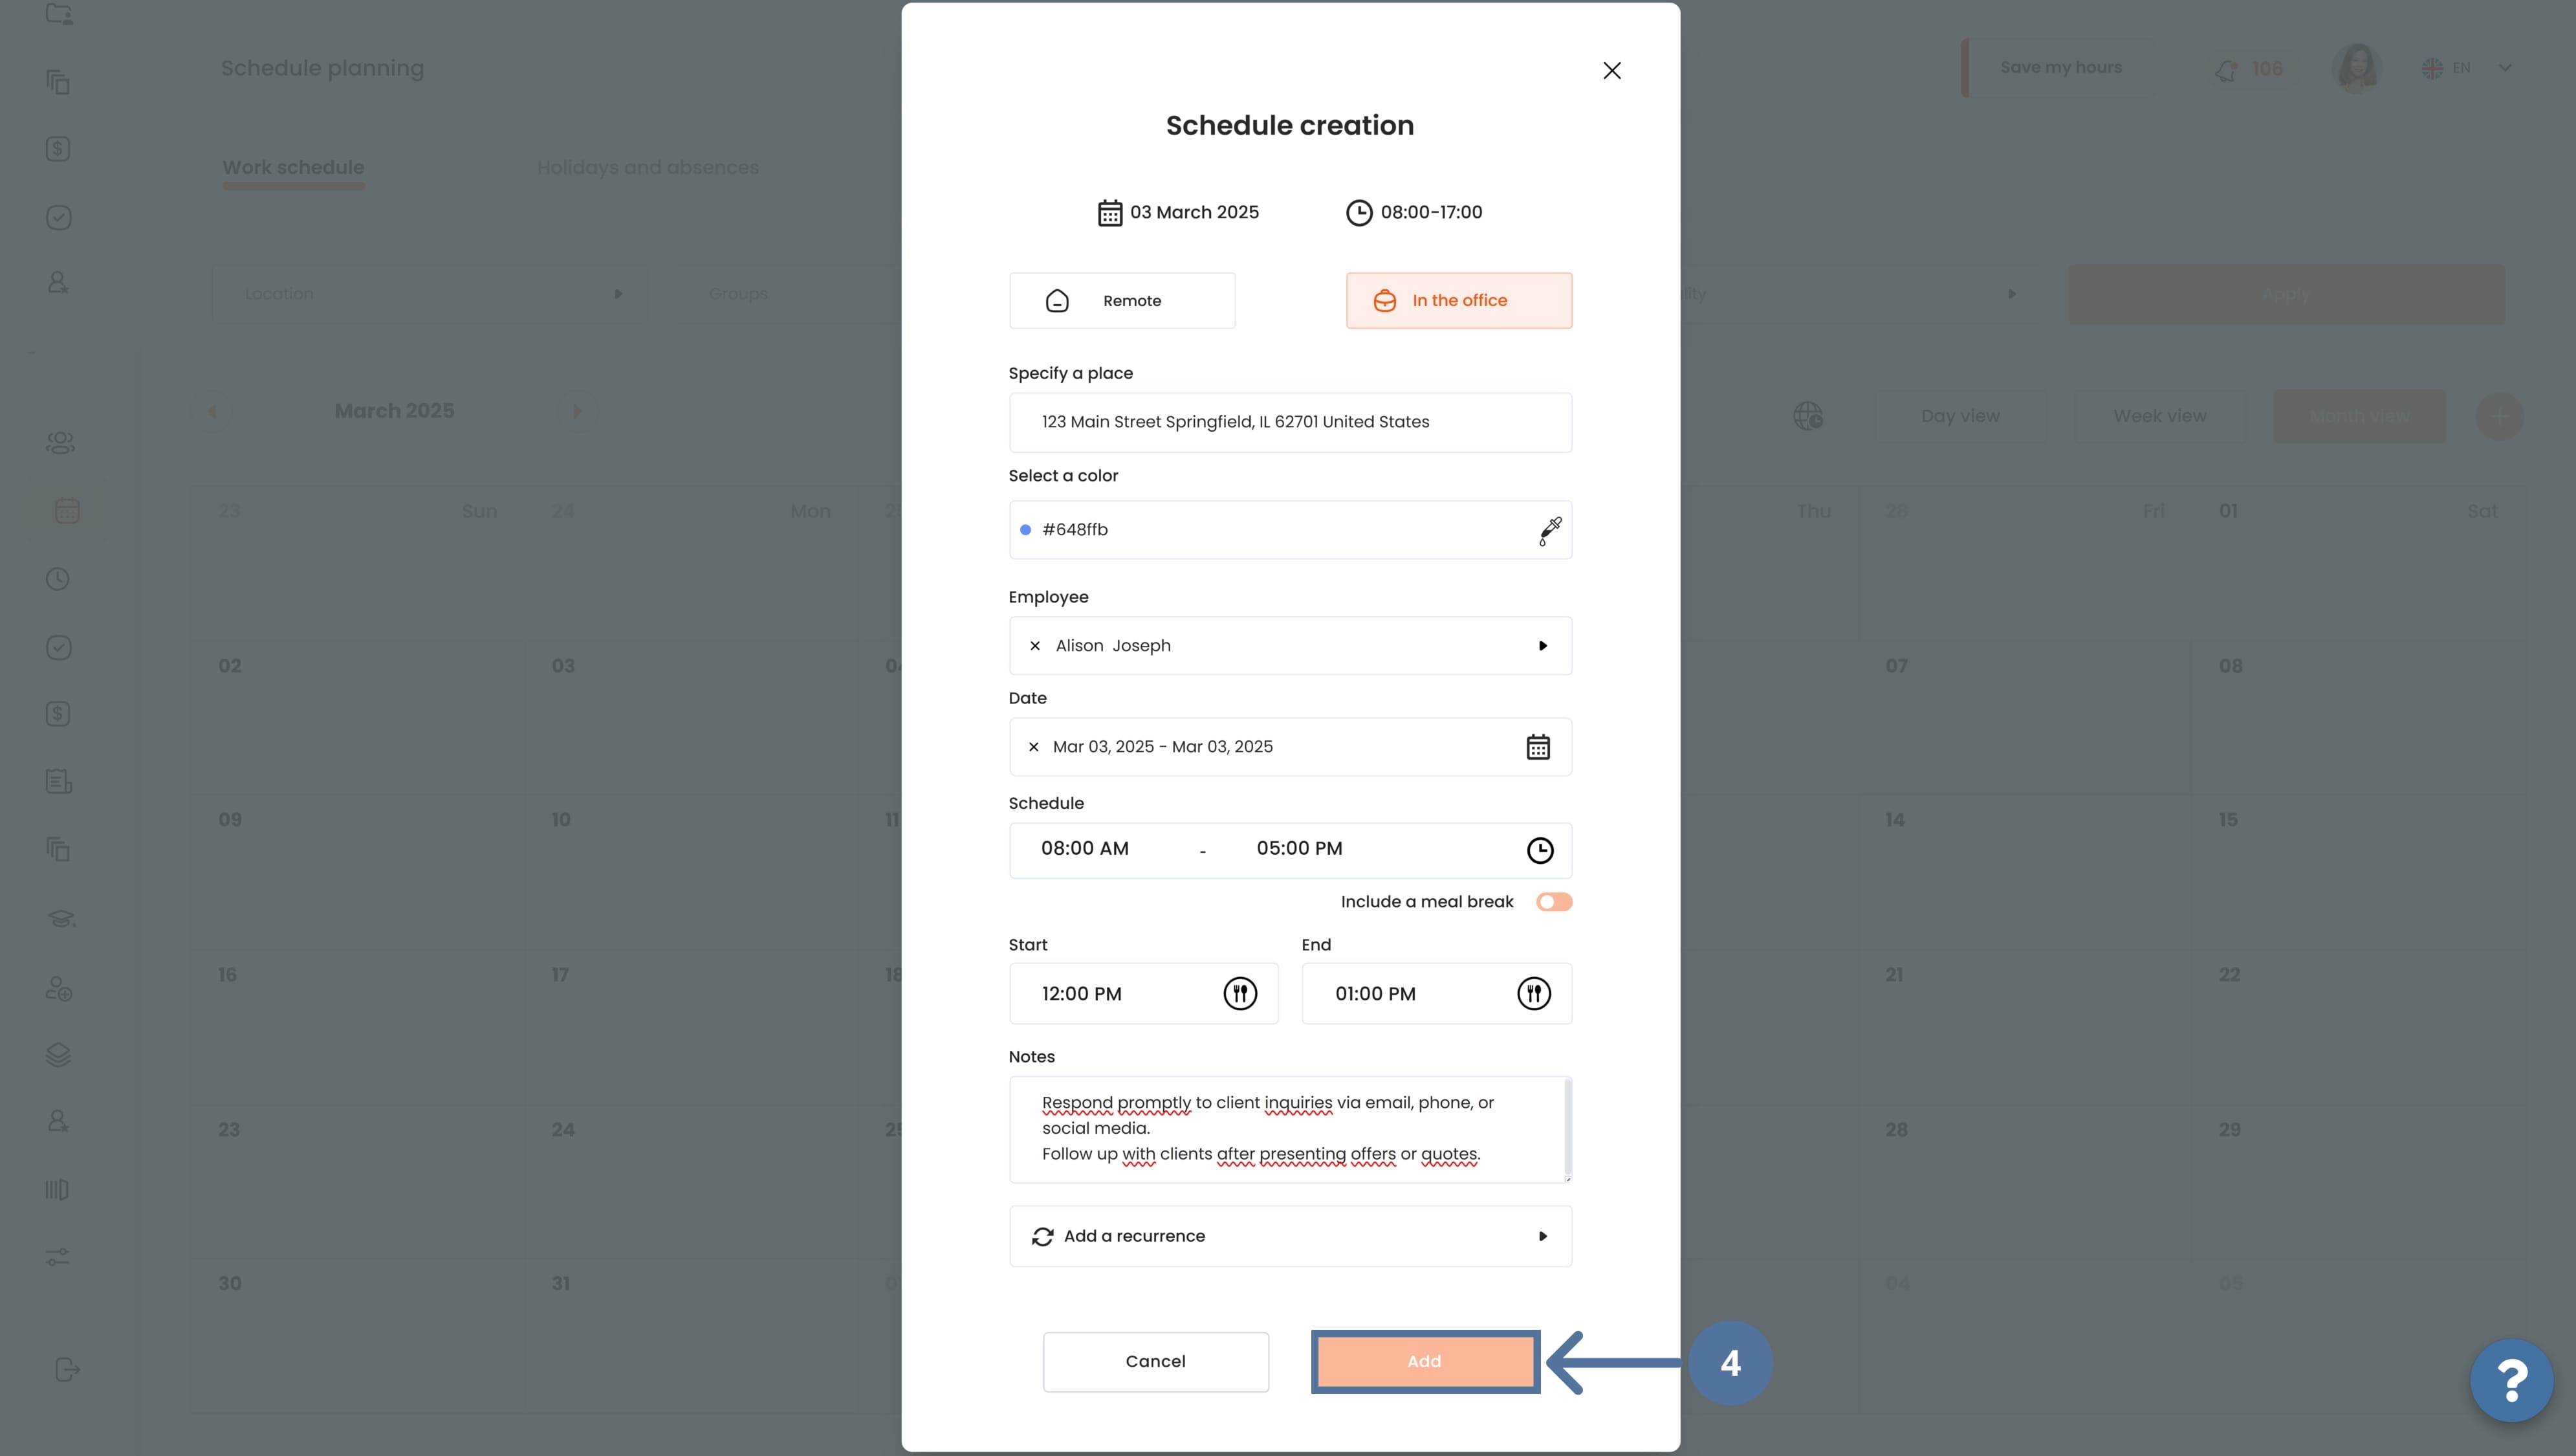Click Save my hours button
The height and width of the screenshot is (1456, 2576).
coord(2060,68)
